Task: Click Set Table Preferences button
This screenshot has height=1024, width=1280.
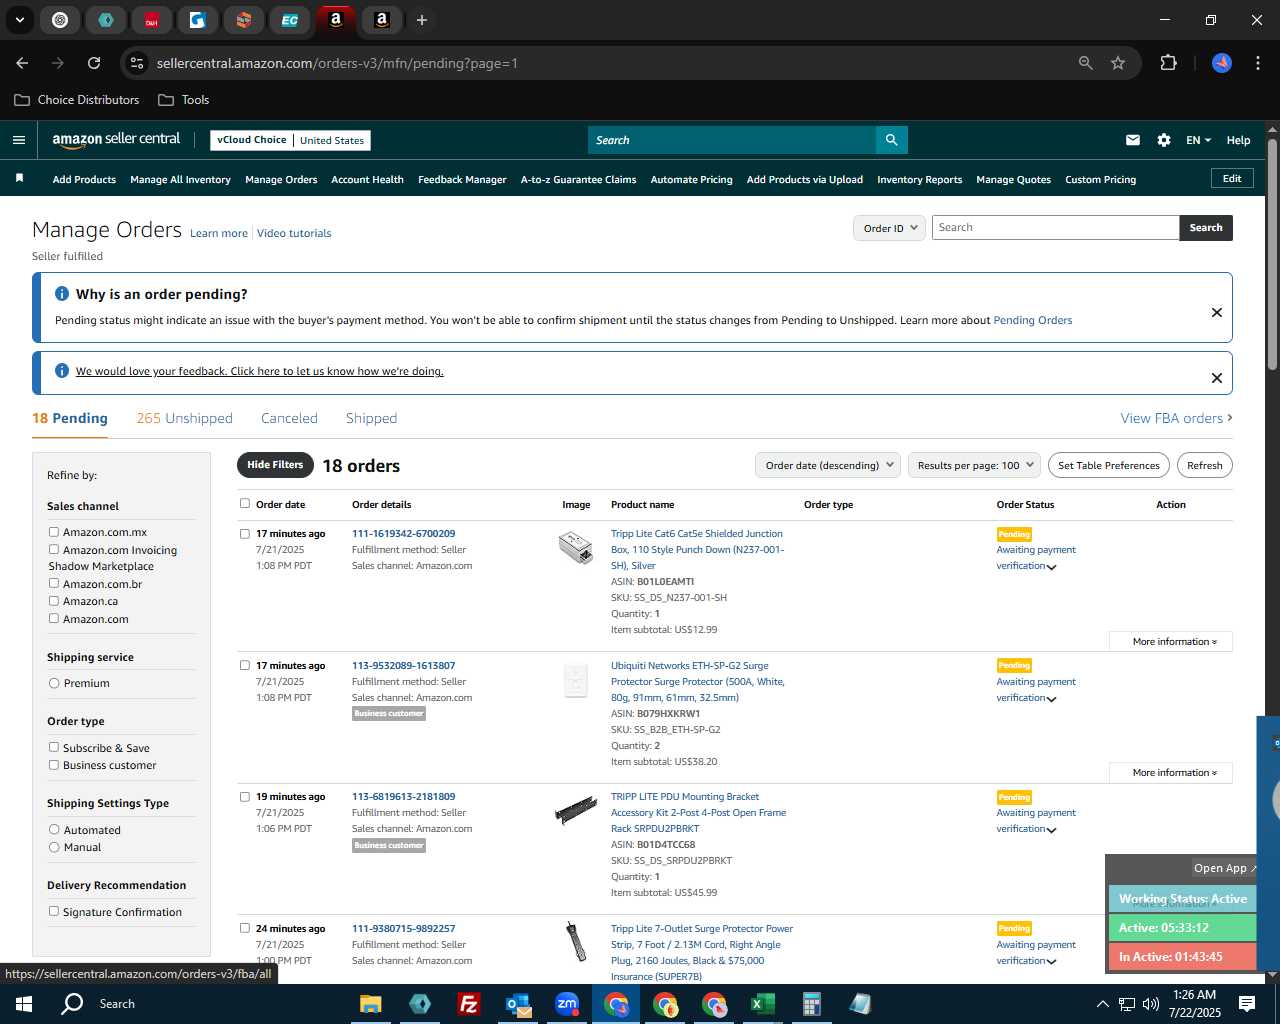Action: coord(1109,465)
